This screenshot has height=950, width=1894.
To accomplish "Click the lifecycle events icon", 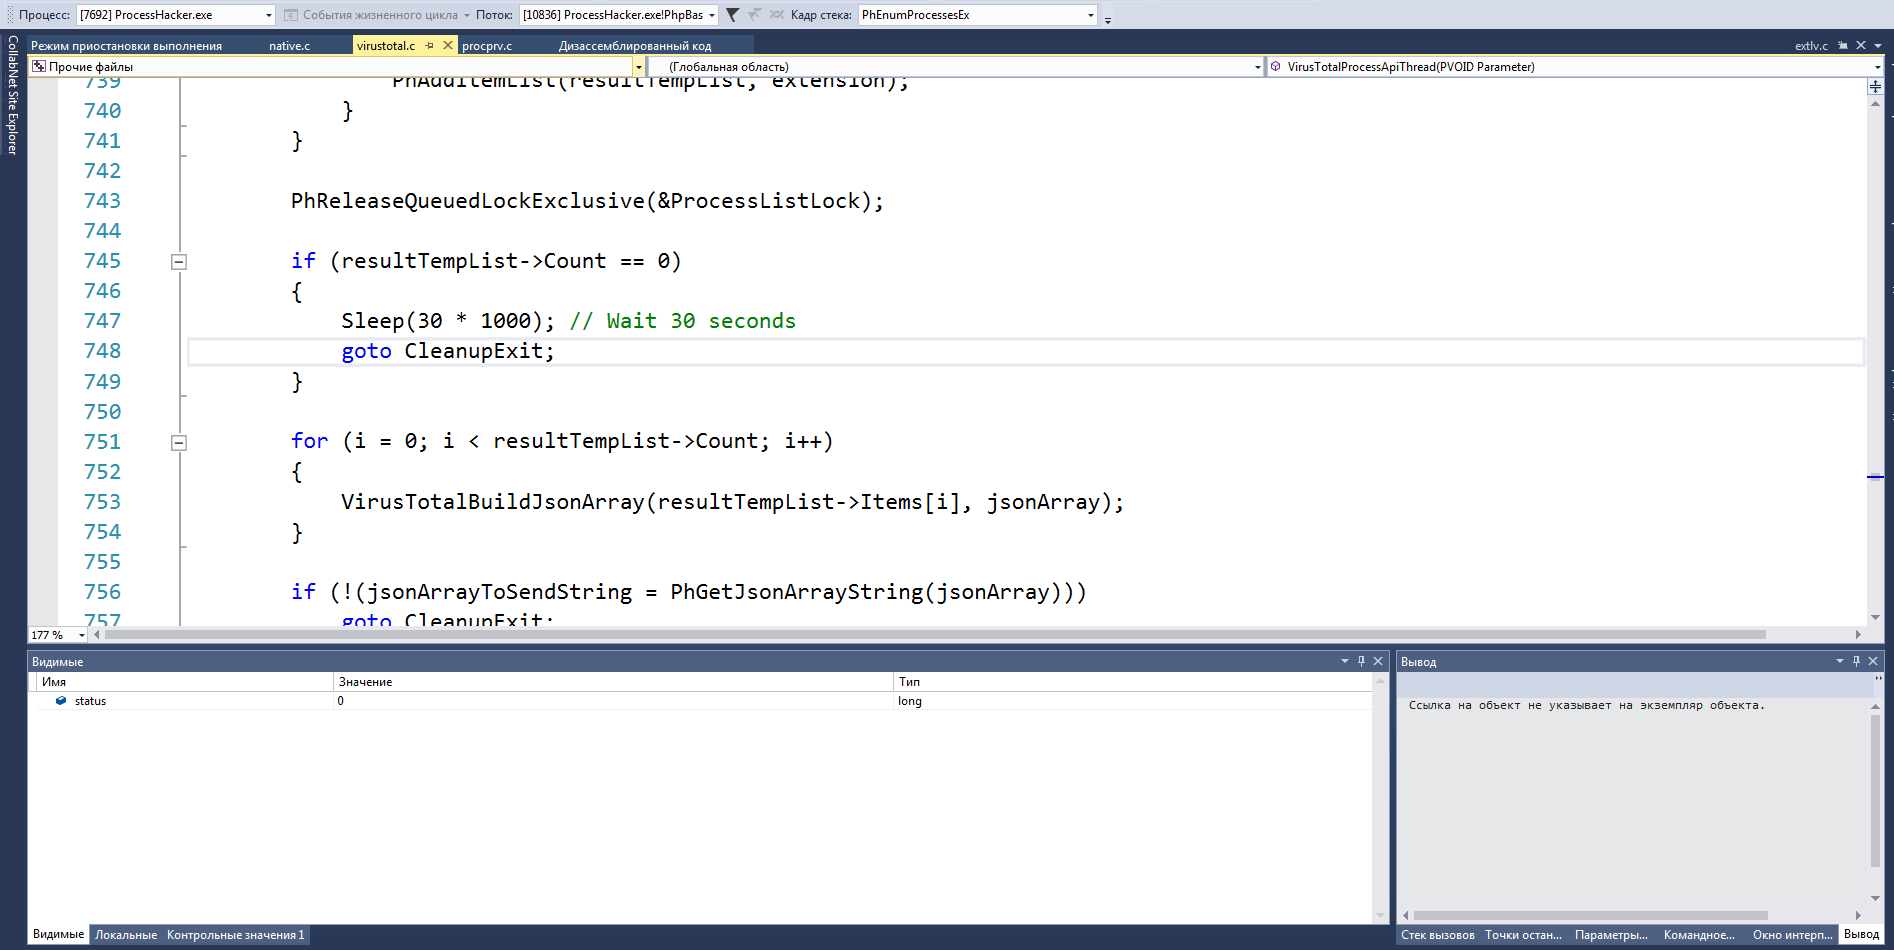I will pos(291,15).
